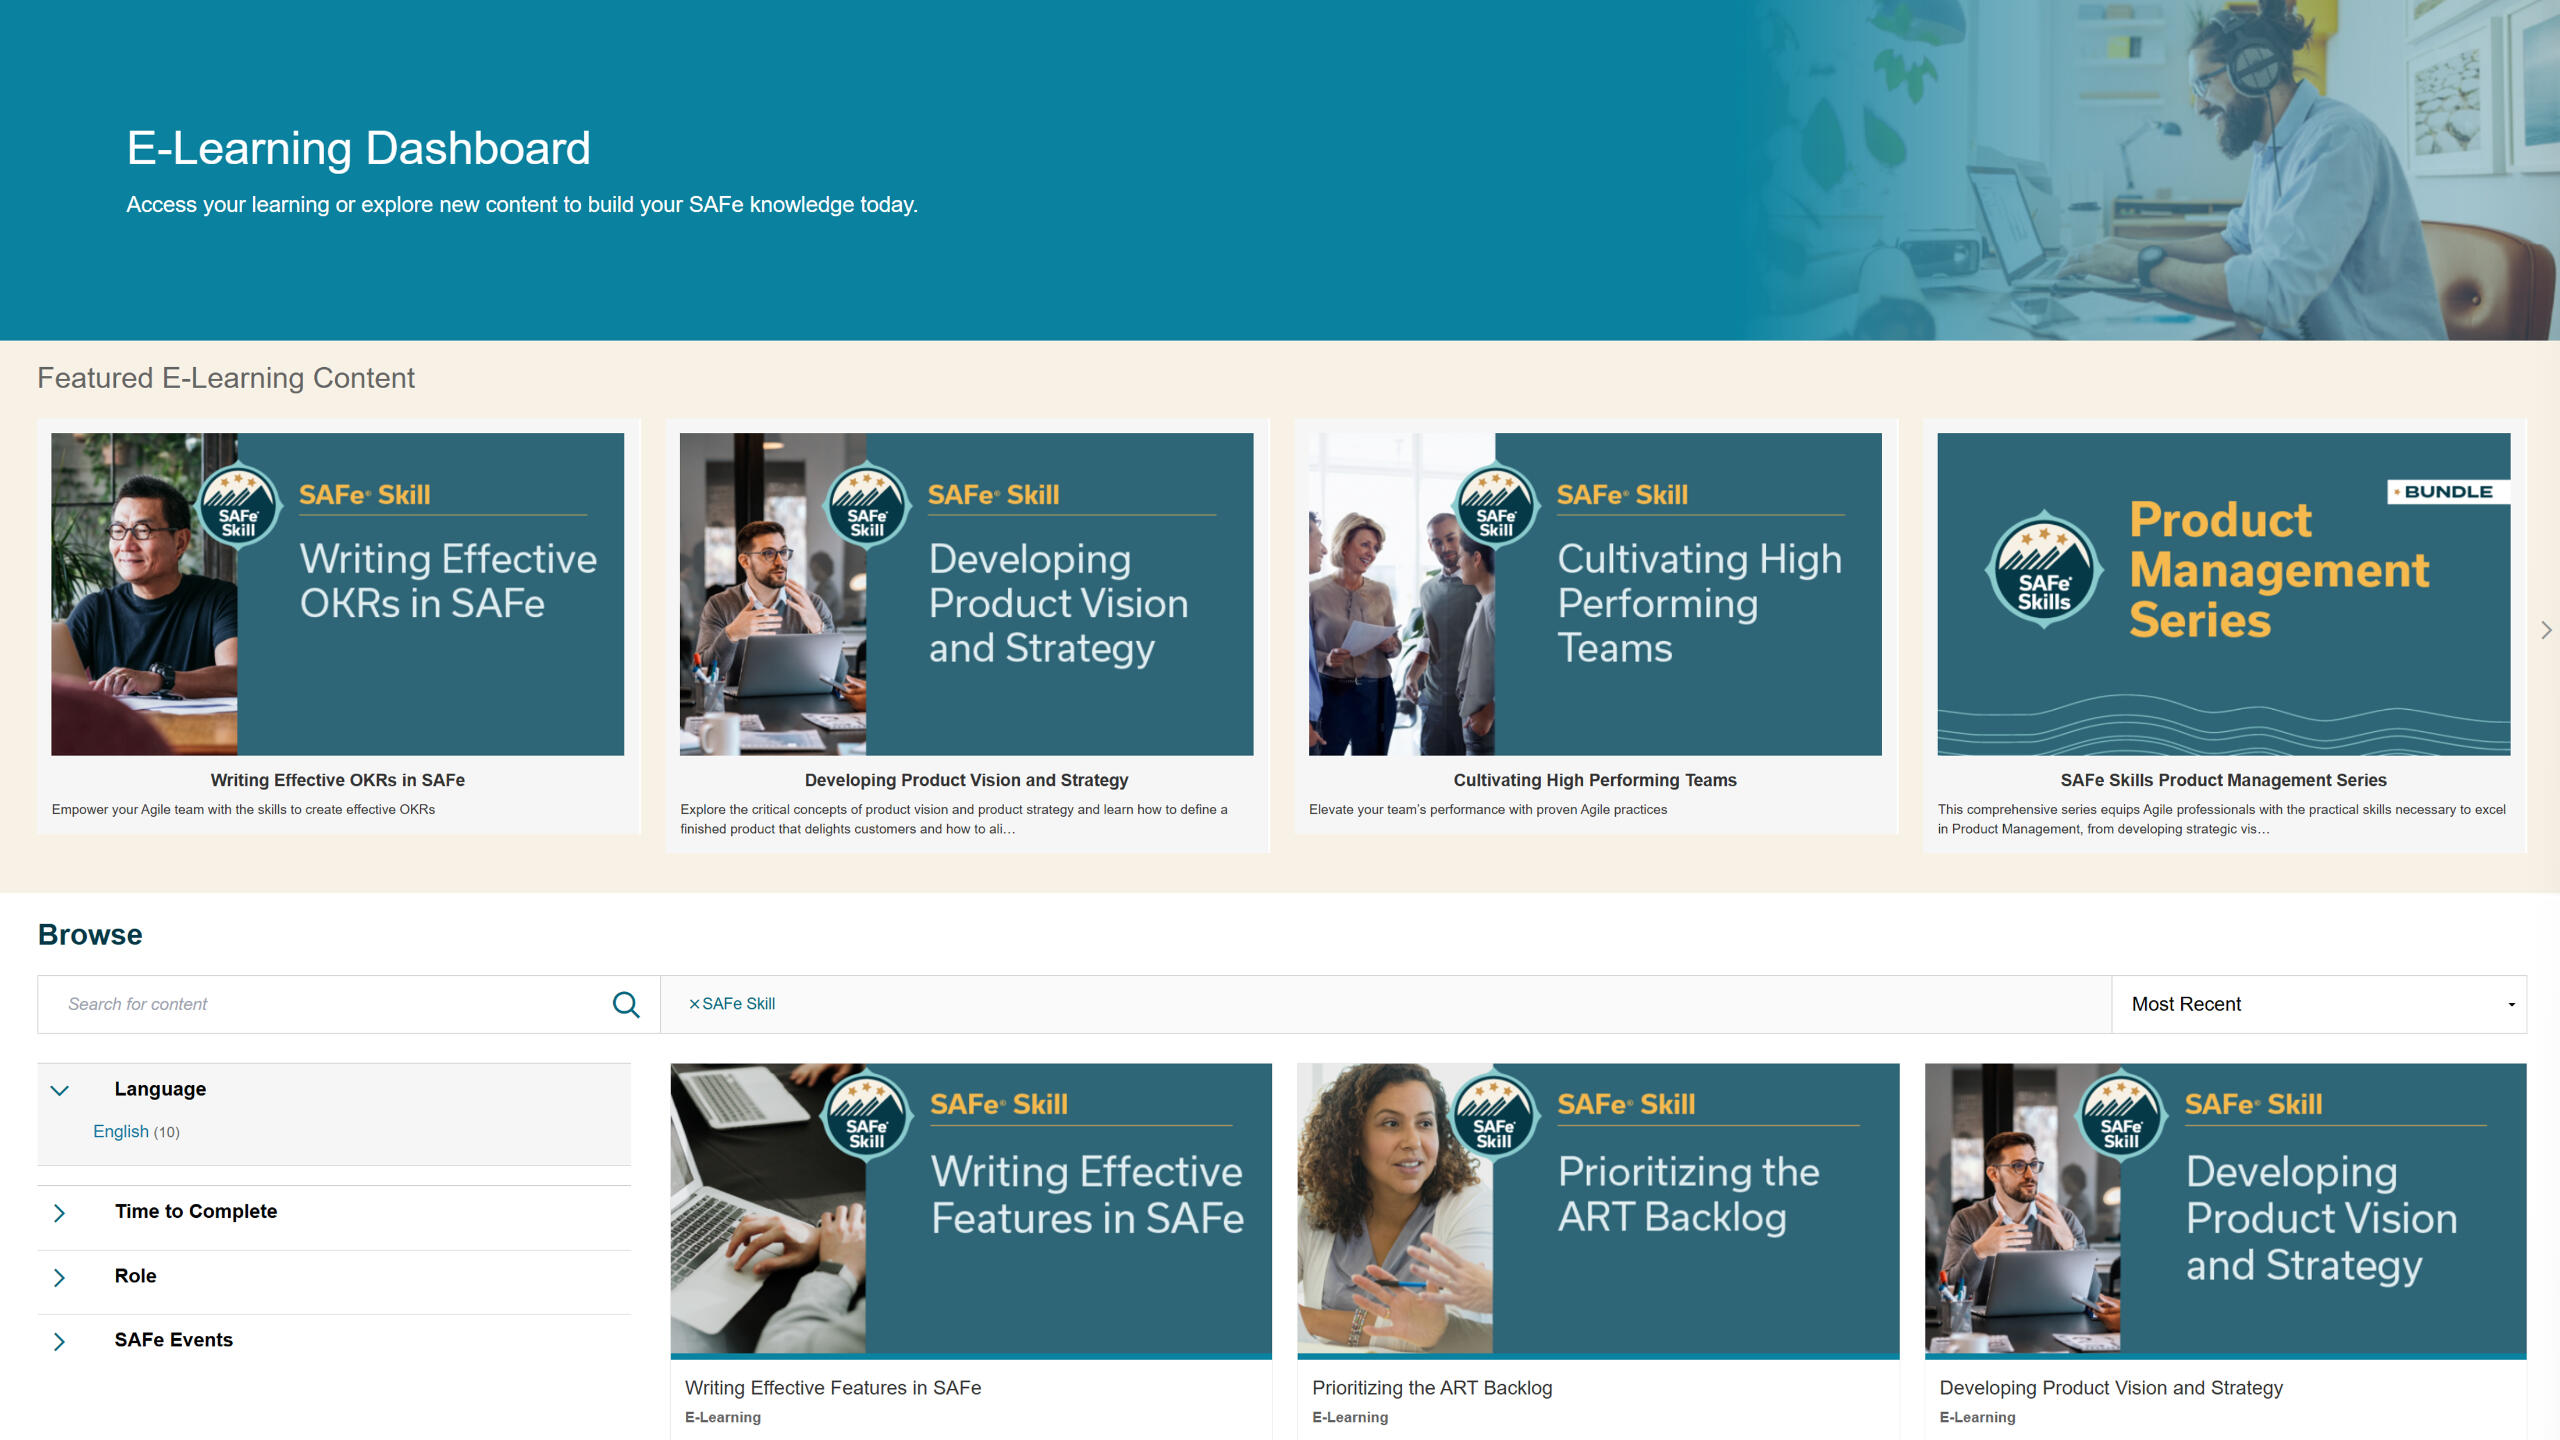This screenshot has height=1440, width=2560.
Task: Open featured Developing Product Vision and Strategy card
Action: (x=966, y=594)
